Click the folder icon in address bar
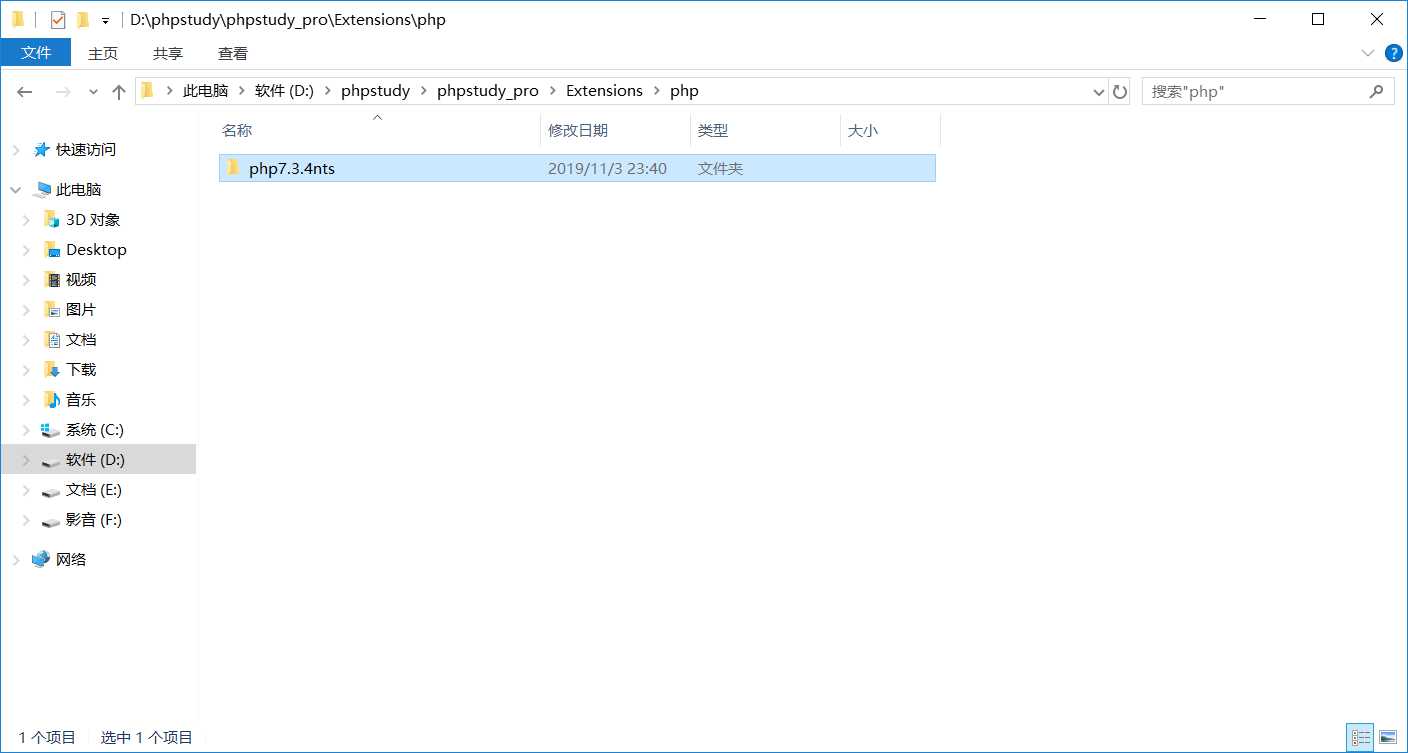1408x753 pixels. (148, 91)
